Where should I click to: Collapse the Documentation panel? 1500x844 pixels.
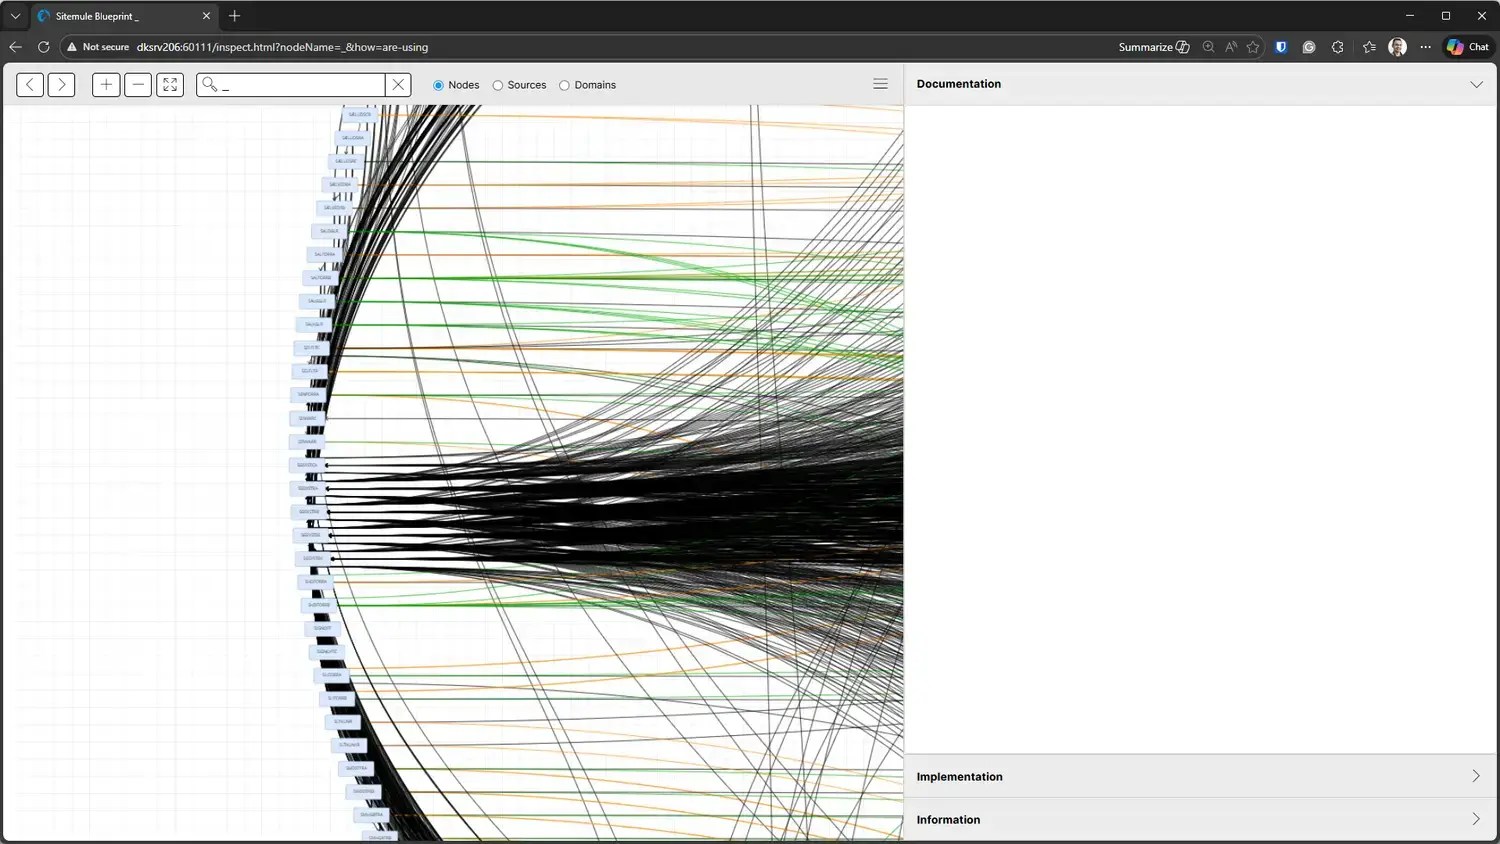(1476, 84)
